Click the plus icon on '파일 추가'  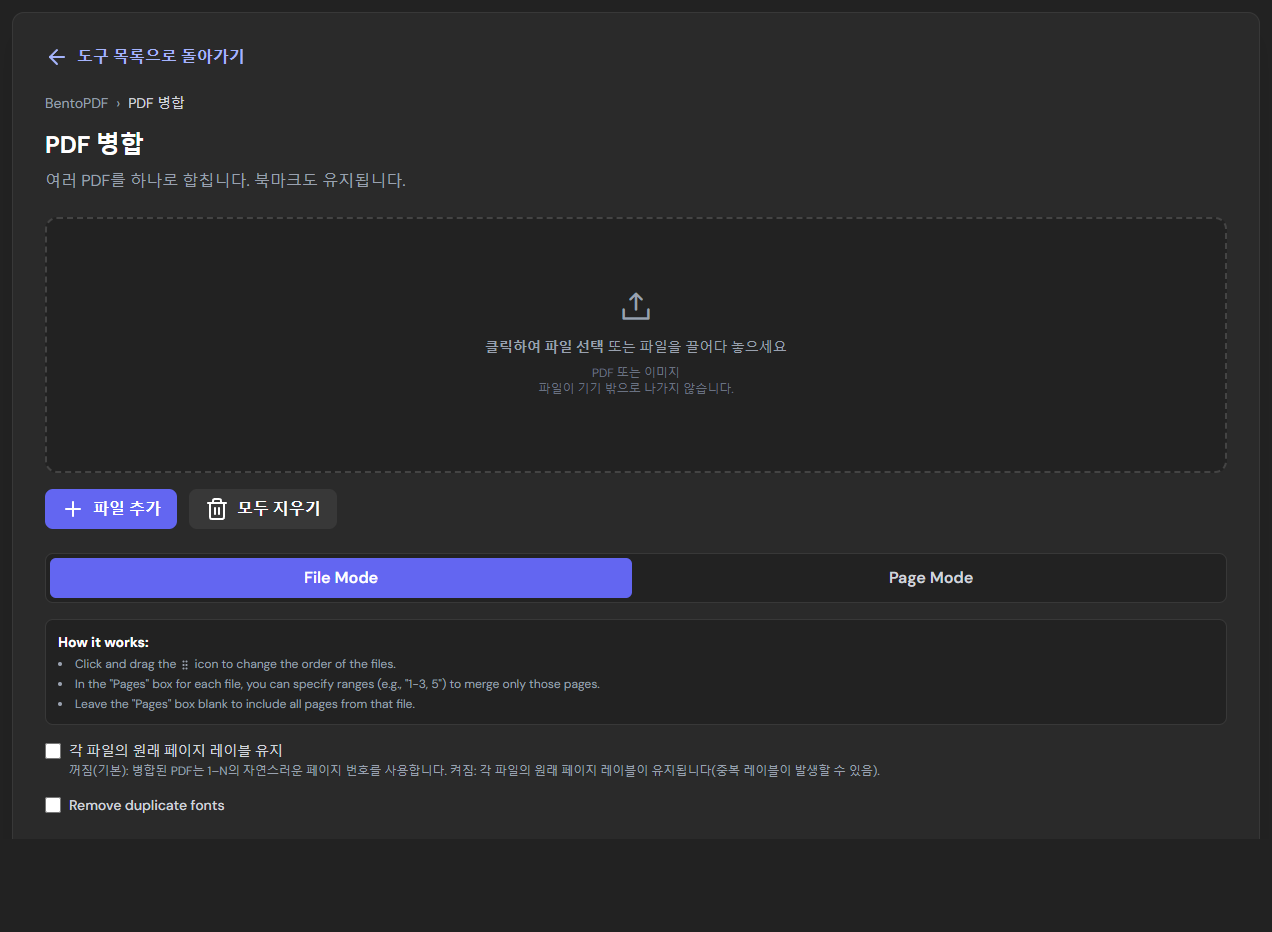[73, 509]
